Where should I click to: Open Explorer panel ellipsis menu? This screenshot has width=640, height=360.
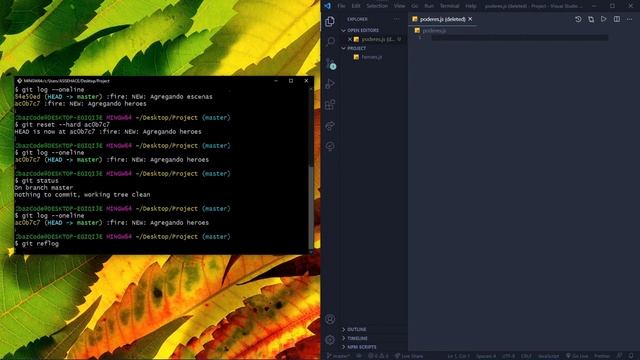[x=396, y=19]
